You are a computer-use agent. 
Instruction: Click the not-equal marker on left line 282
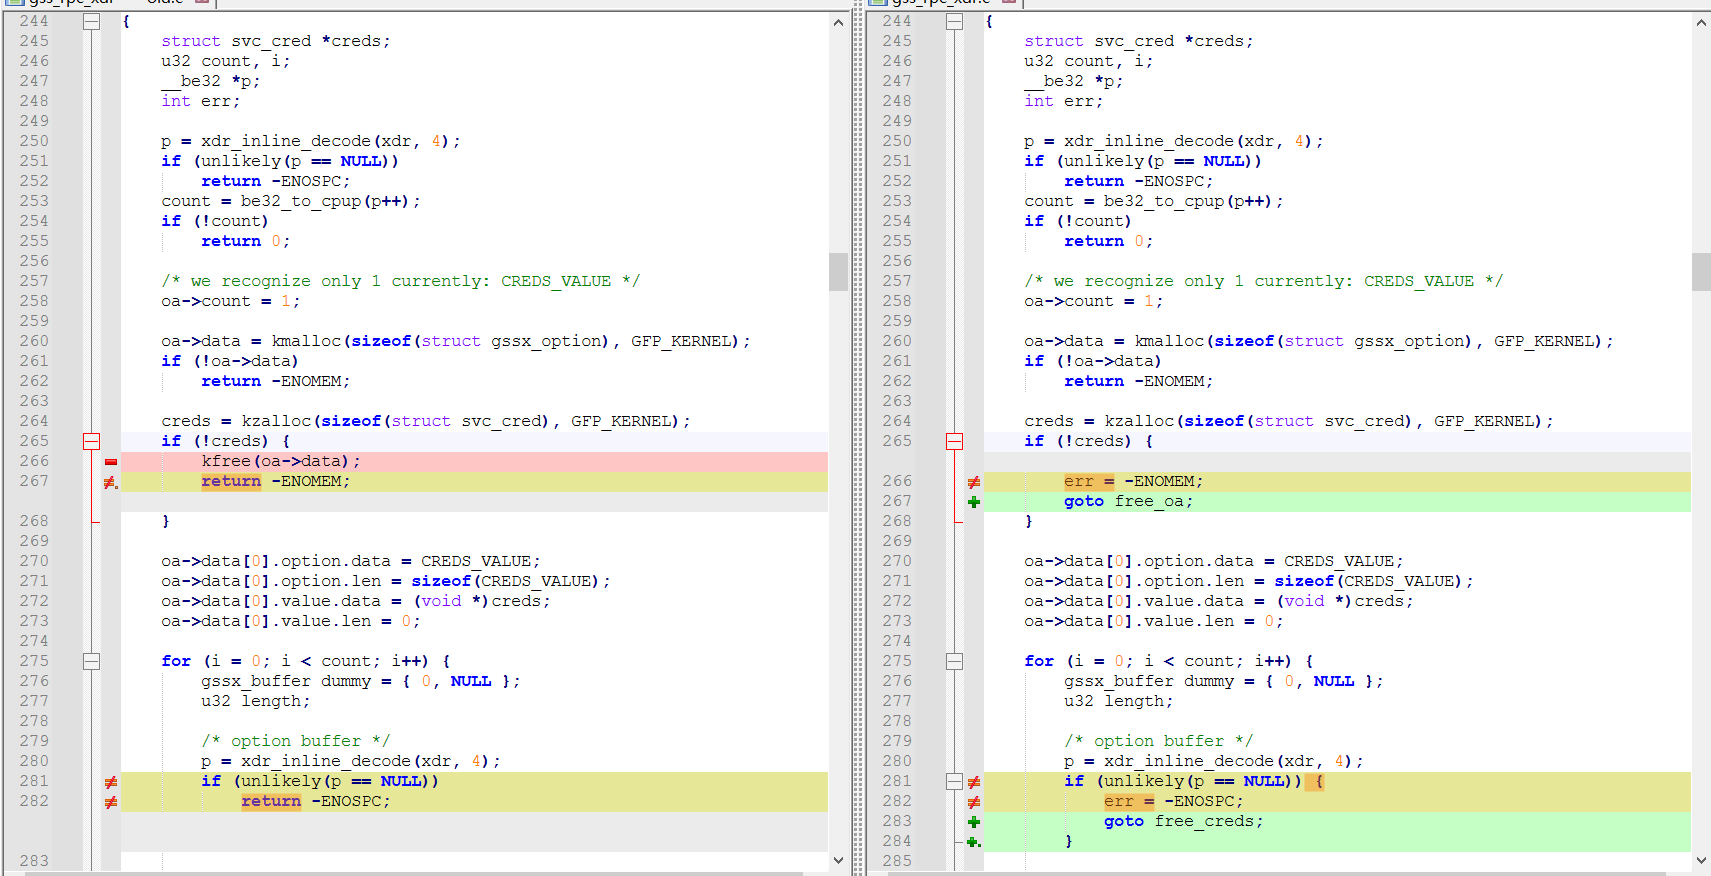pyautogui.click(x=111, y=802)
